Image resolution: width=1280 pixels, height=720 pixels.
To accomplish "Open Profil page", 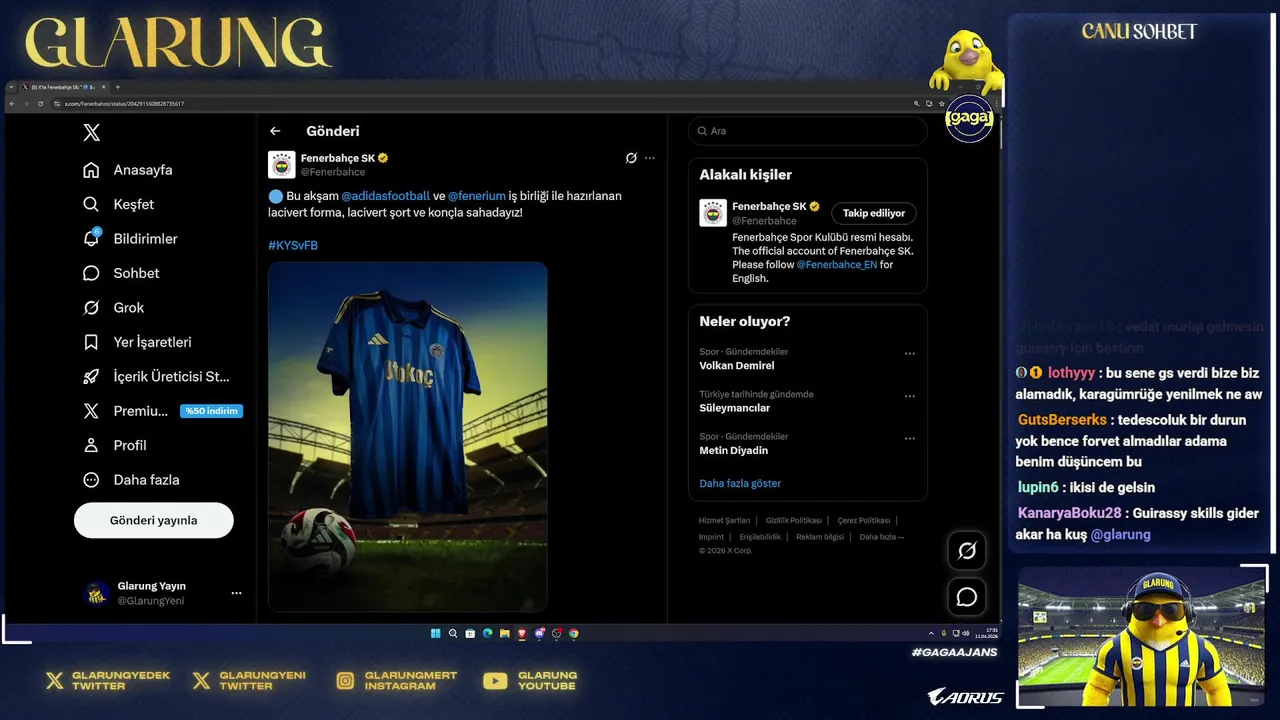I will click(115, 445).
